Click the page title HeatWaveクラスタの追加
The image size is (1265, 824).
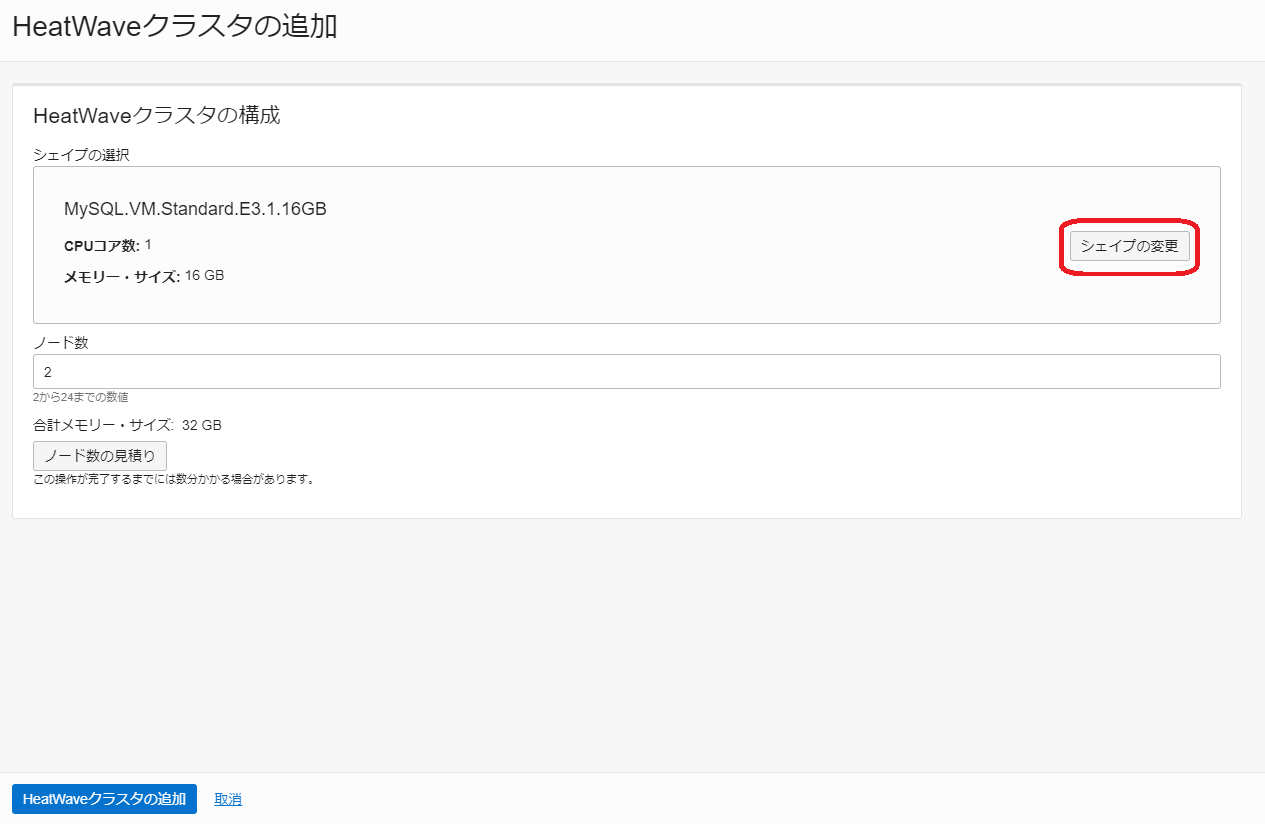pyautogui.click(x=174, y=27)
